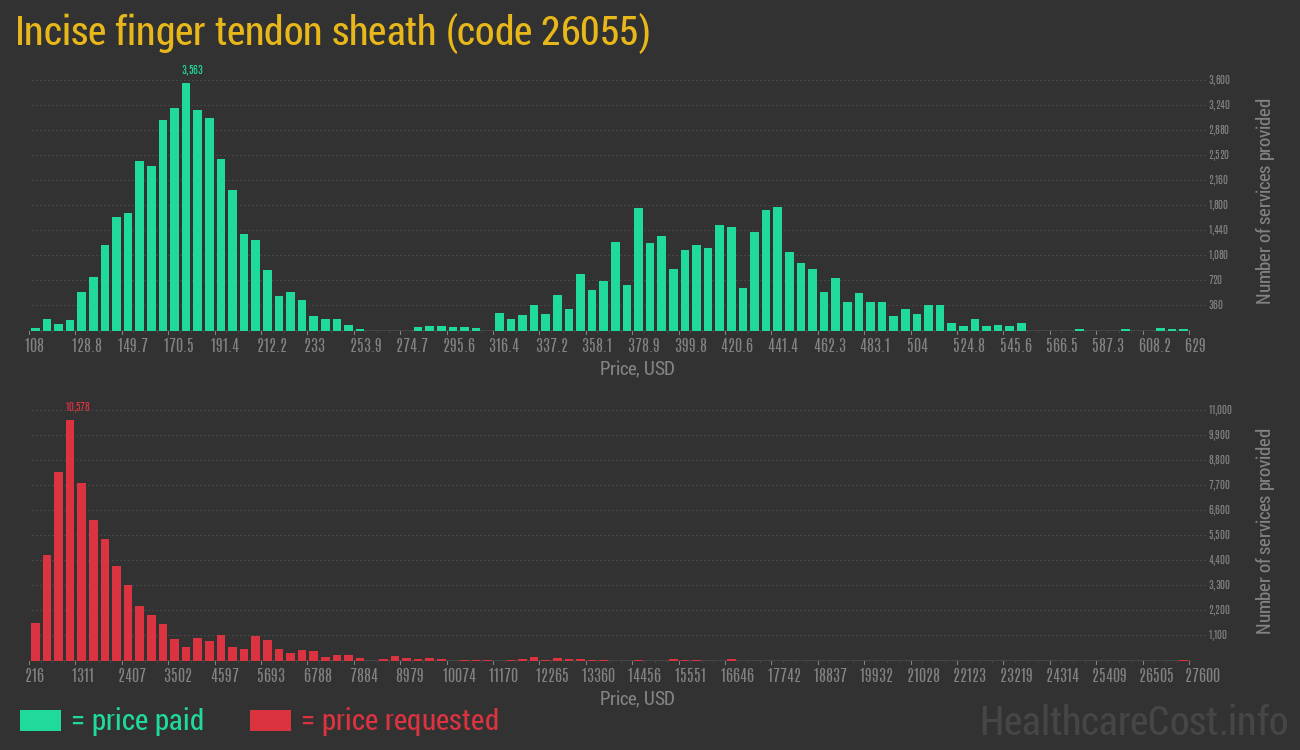Image resolution: width=1300 pixels, height=750 pixels.
Task: Click the x-axis tick label '316.4'
Action: [505, 346]
